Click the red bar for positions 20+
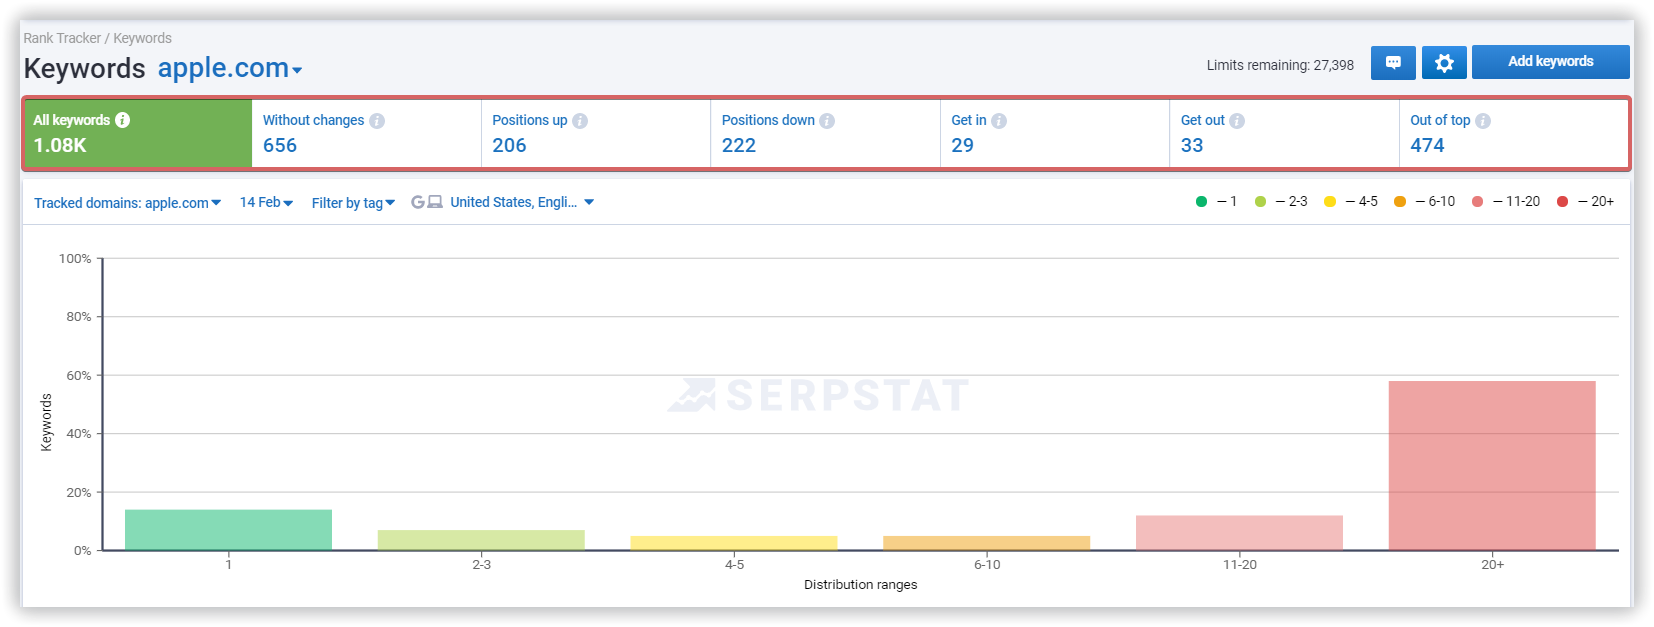This screenshot has width=1654, height=627. 1492,466
